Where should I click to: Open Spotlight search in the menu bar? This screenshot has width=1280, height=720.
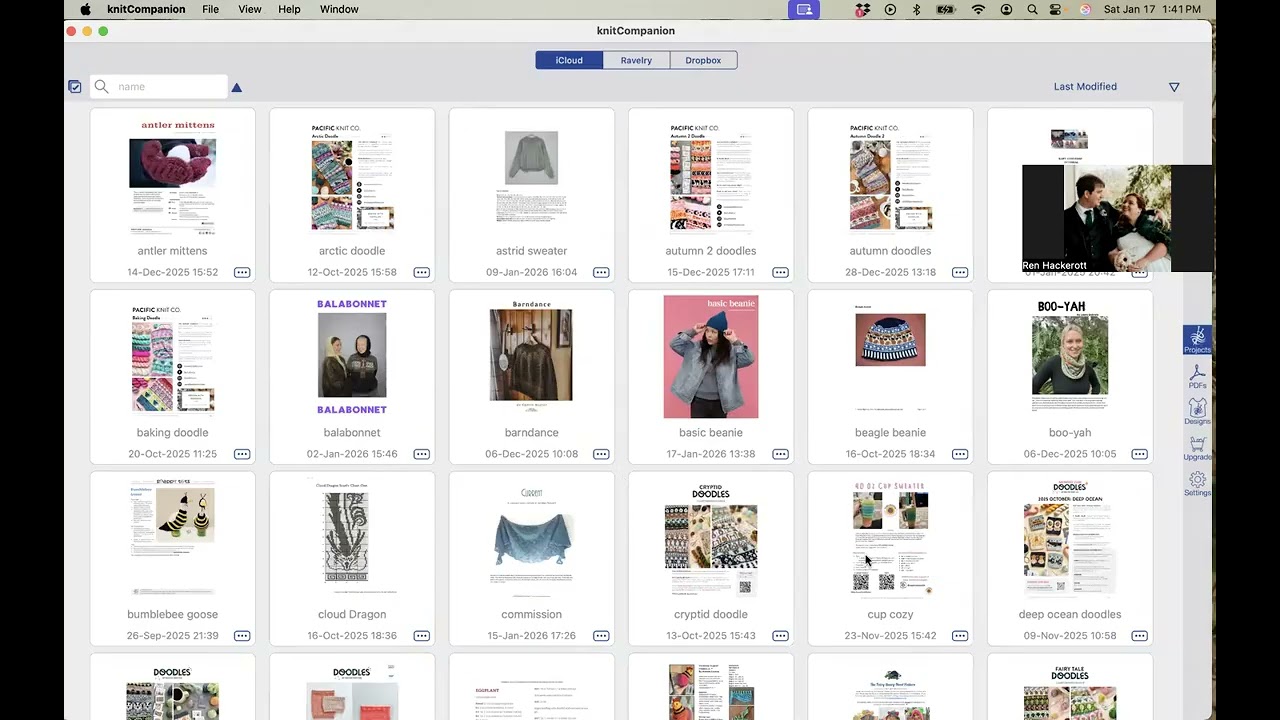tap(1032, 9)
